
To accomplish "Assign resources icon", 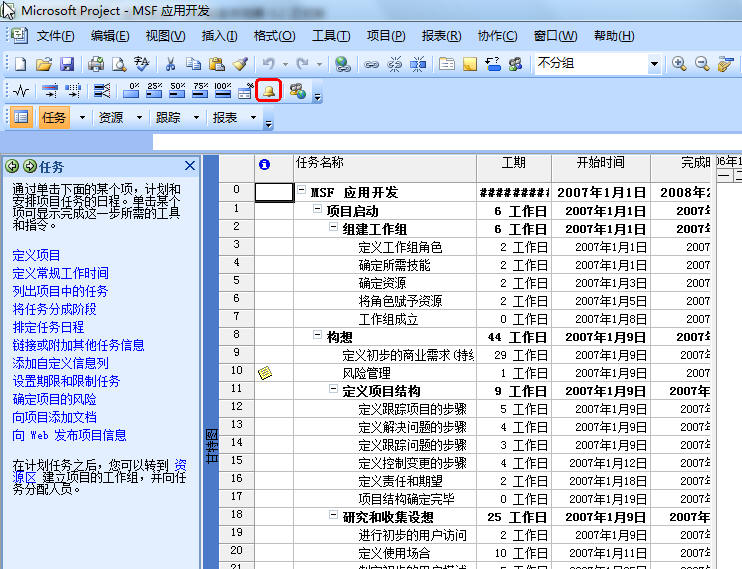I will pos(515,64).
